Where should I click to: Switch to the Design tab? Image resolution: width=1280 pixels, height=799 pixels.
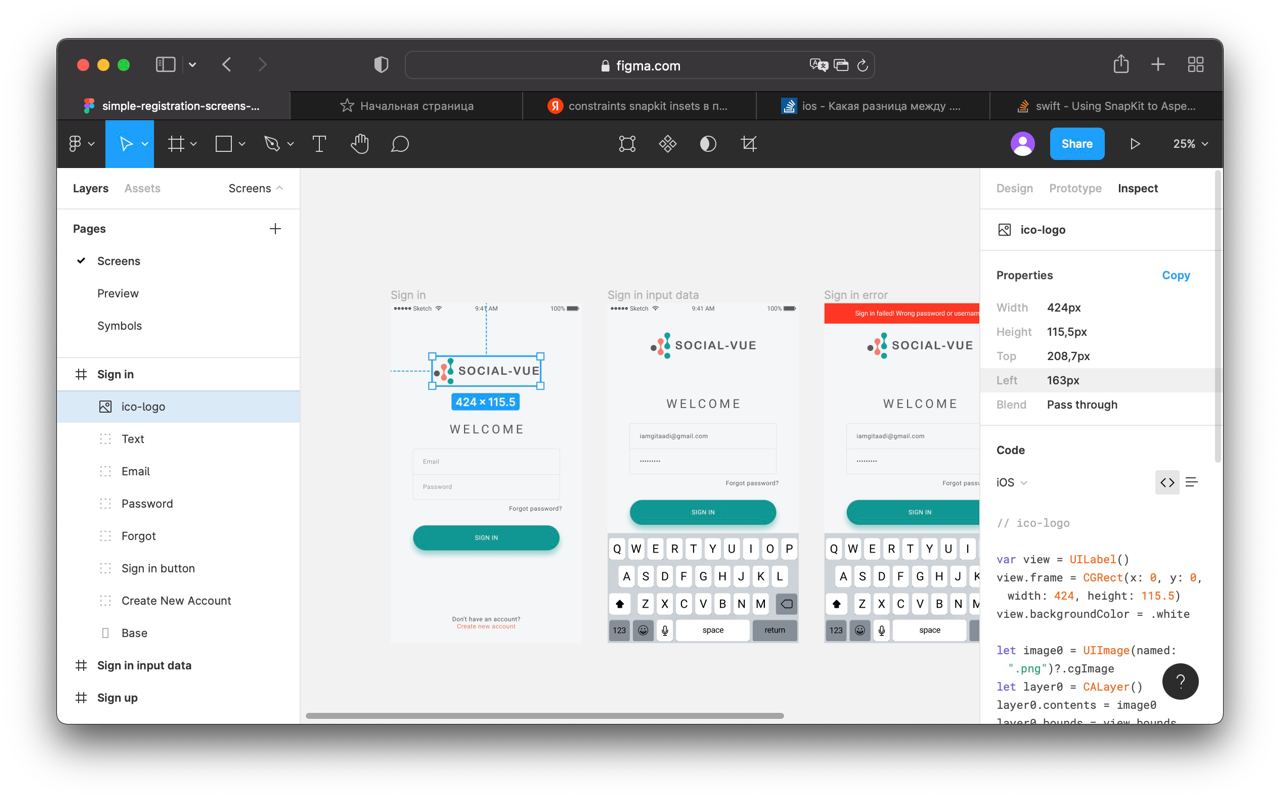pos(1014,188)
